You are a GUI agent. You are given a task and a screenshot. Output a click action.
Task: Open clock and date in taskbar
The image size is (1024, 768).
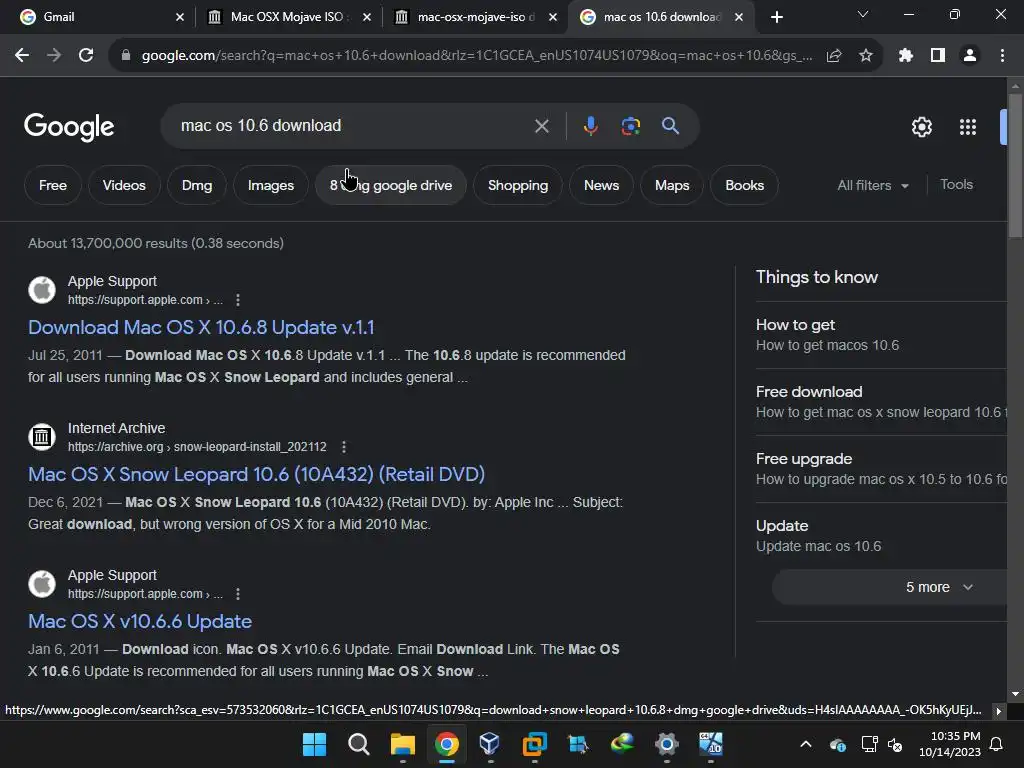pos(949,744)
